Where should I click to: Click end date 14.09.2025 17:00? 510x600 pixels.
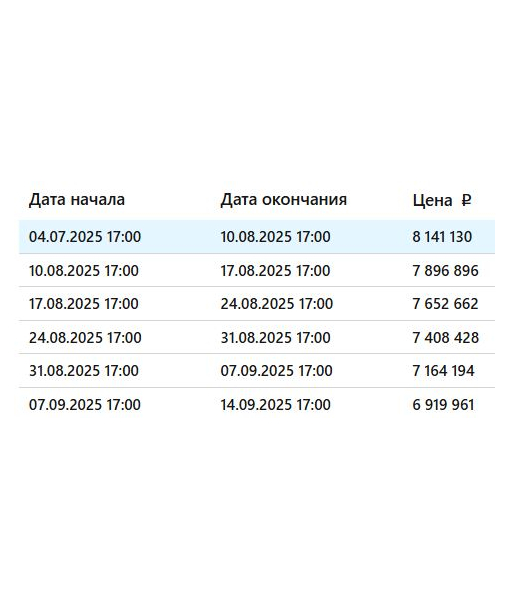tap(275, 404)
